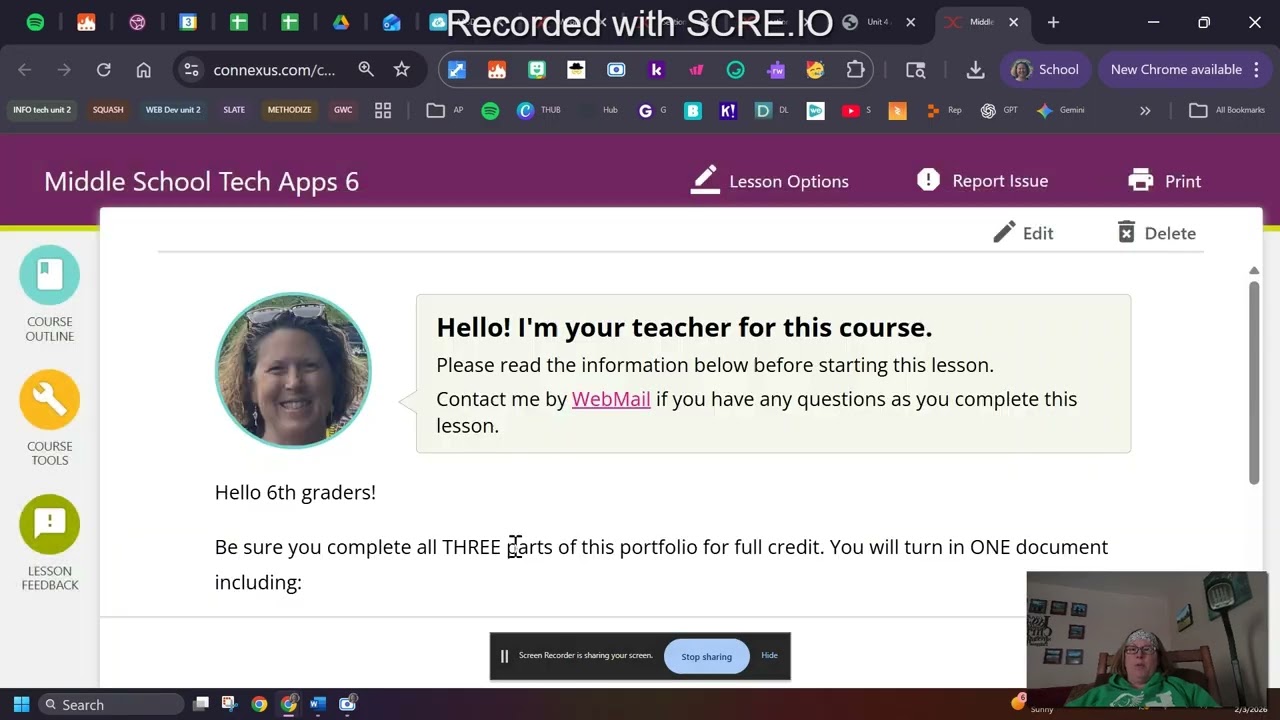This screenshot has height=720, width=1280.
Task: Print the lesson page
Action: pos(1164,181)
